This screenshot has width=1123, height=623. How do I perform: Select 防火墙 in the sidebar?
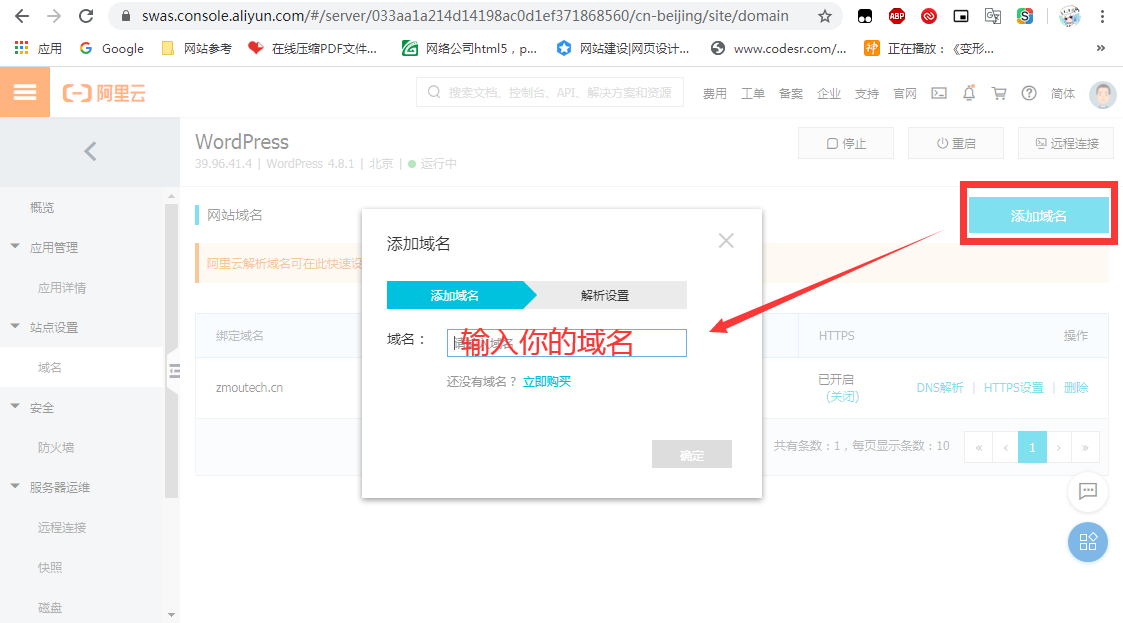pos(56,447)
